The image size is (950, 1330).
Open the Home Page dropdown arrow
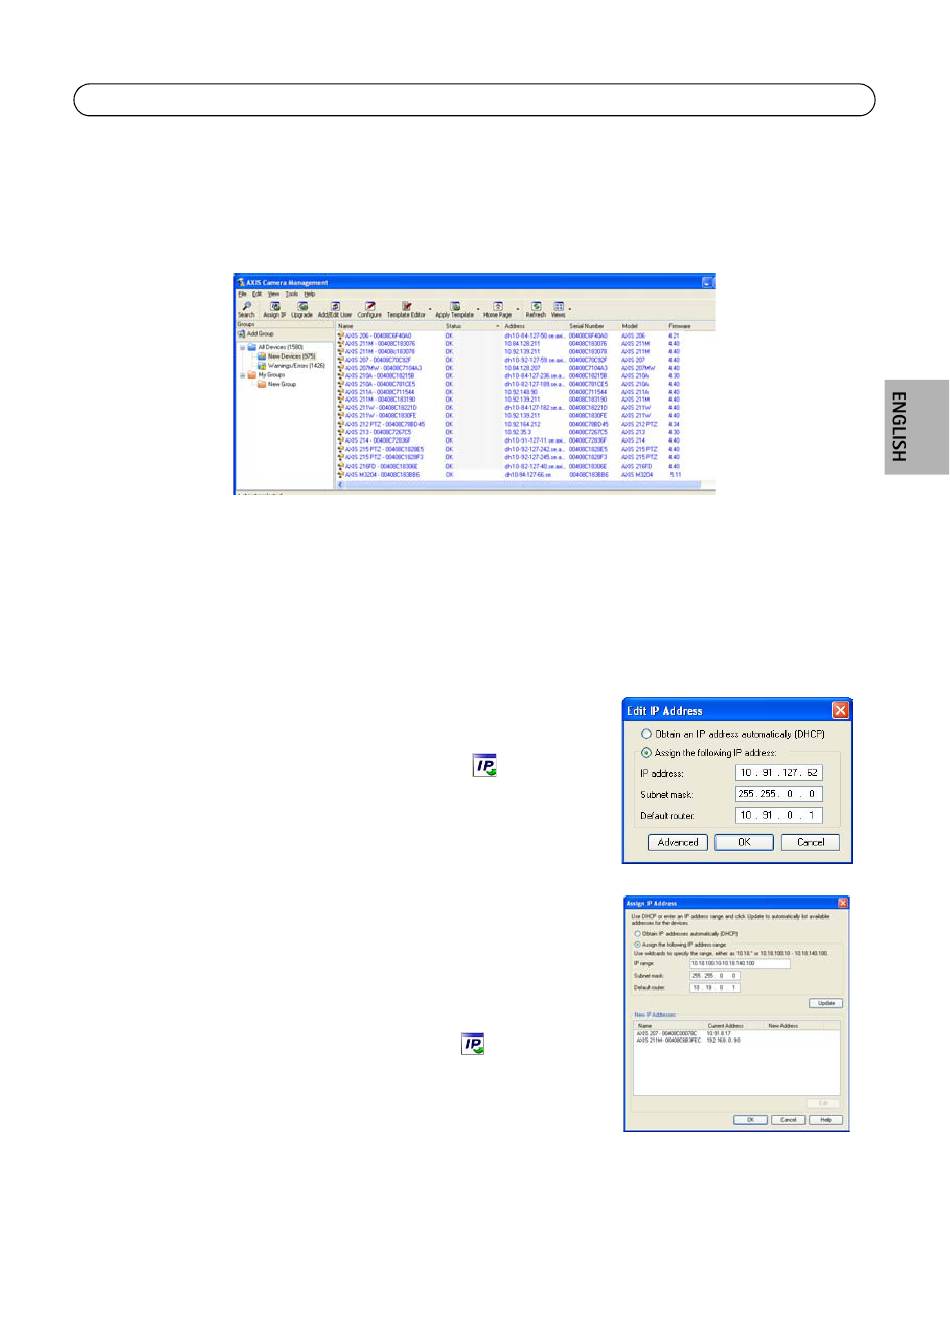[518, 309]
